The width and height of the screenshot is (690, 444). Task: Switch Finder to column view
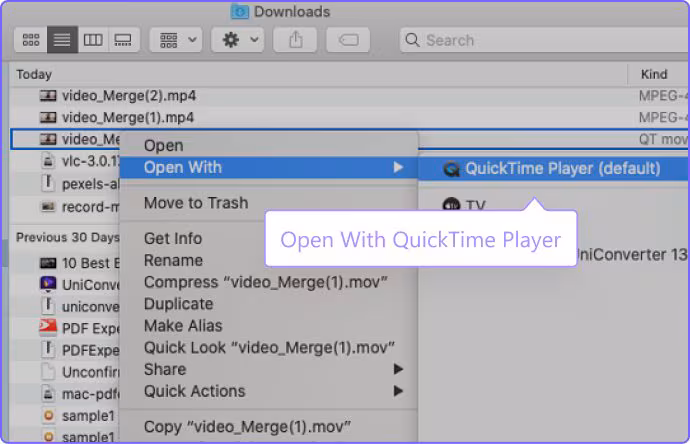click(93, 40)
